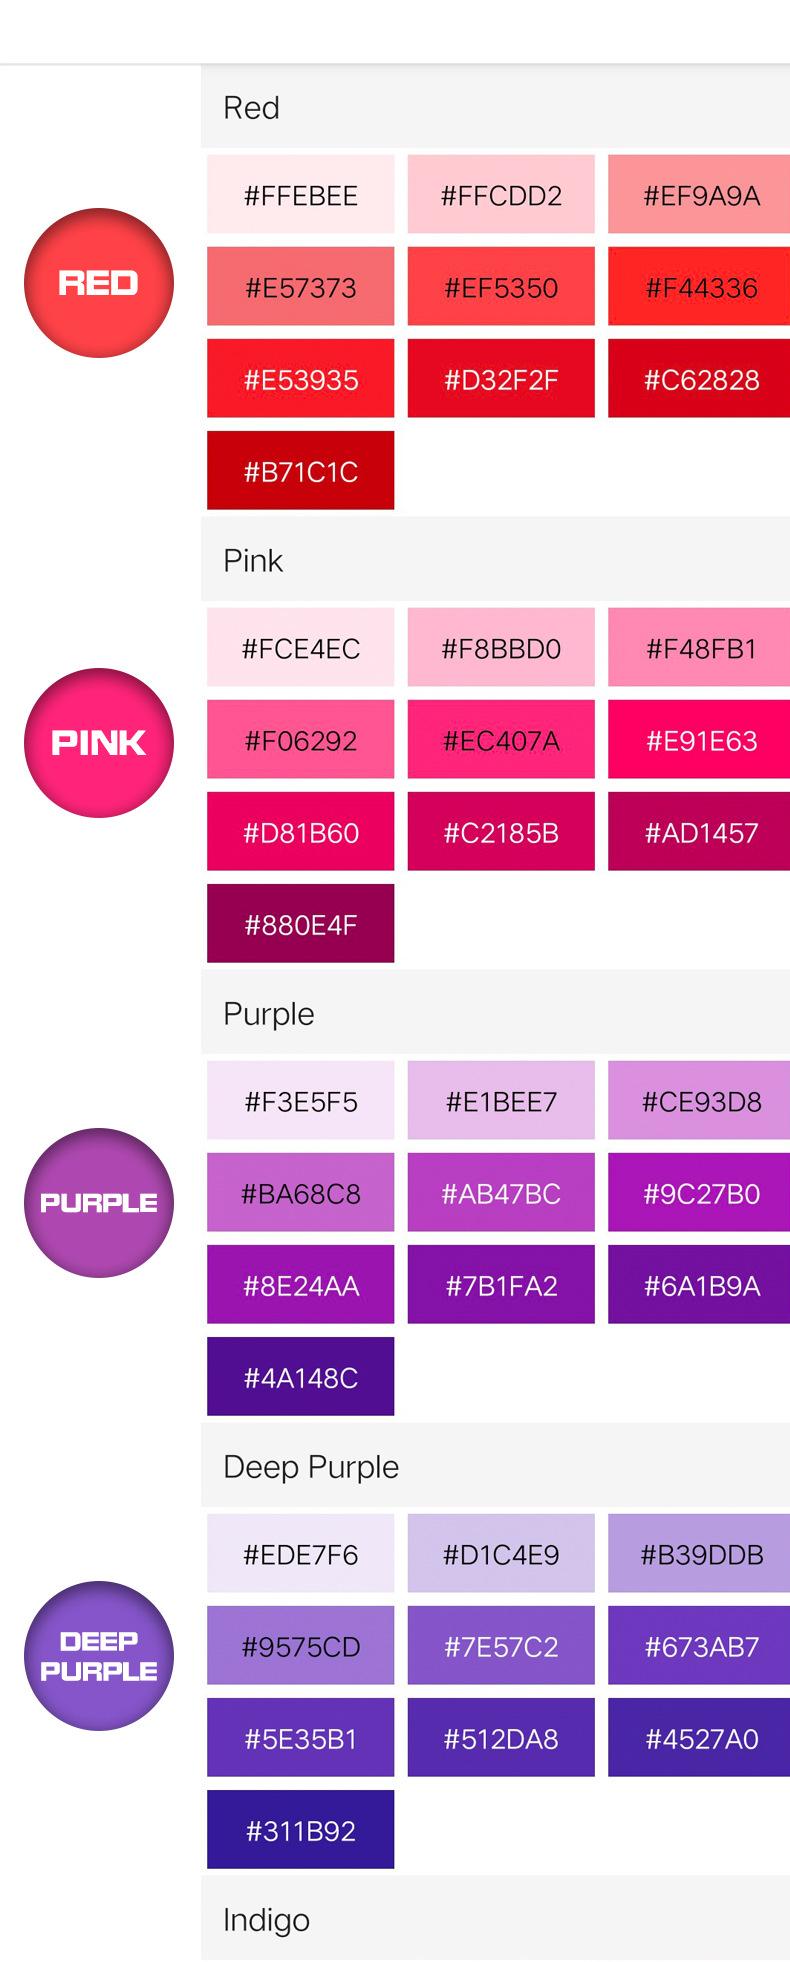Click the round PURPLE badge icon
The height and width of the screenshot is (1962, 790).
pos(99,1203)
